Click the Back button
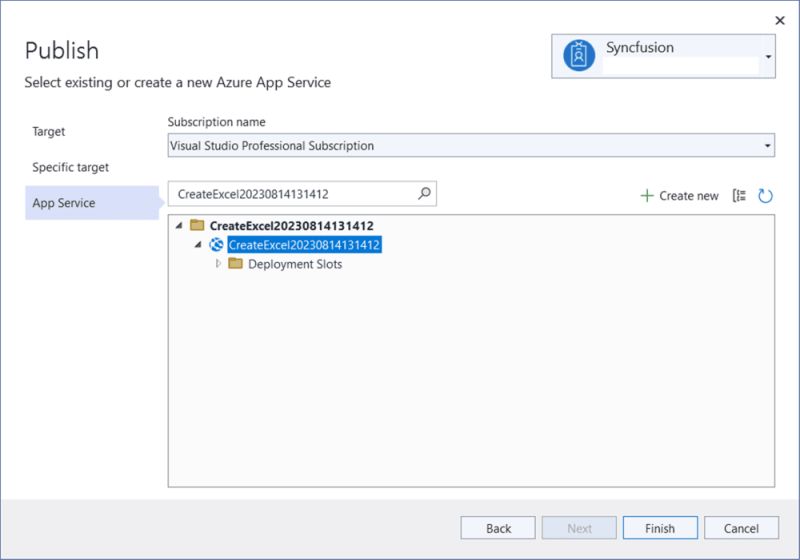This screenshot has height=560, width=800. click(498, 528)
